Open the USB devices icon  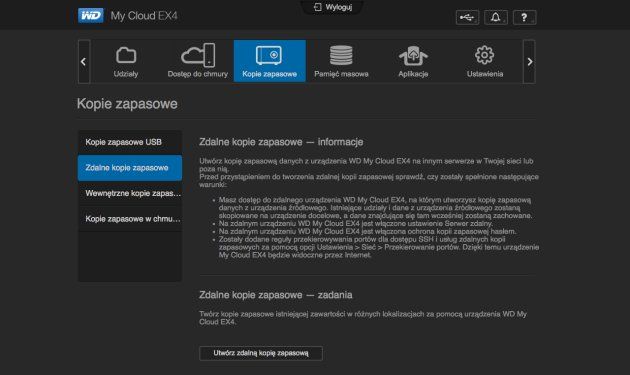click(467, 17)
